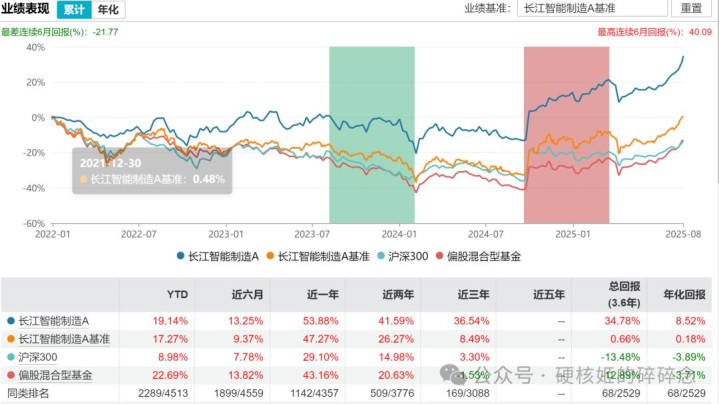Click orange dot beside 长江智能制造A基准 table row
Screen dimensions: 719x404
(10, 338)
